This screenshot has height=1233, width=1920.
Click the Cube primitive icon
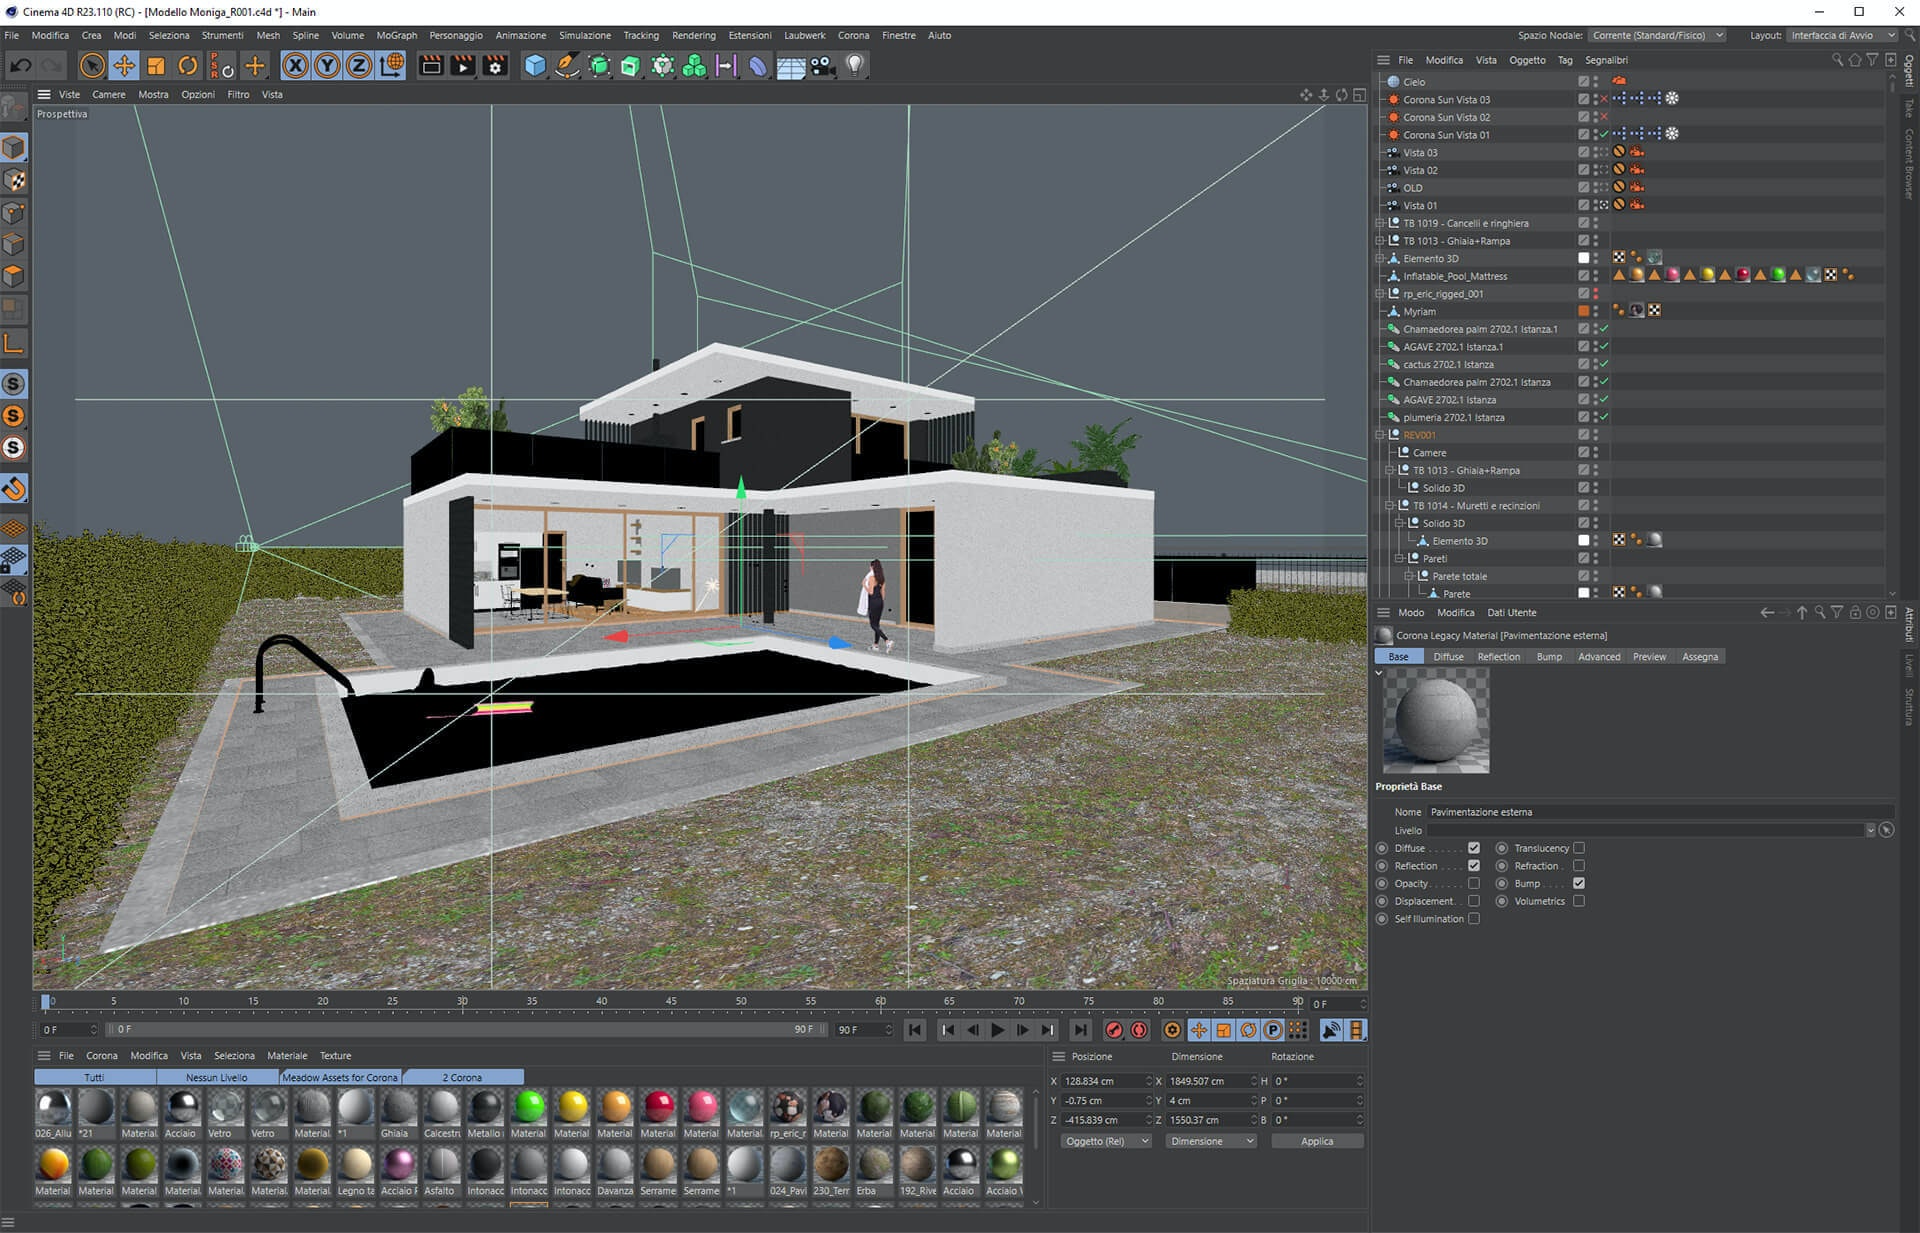click(x=535, y=66)
